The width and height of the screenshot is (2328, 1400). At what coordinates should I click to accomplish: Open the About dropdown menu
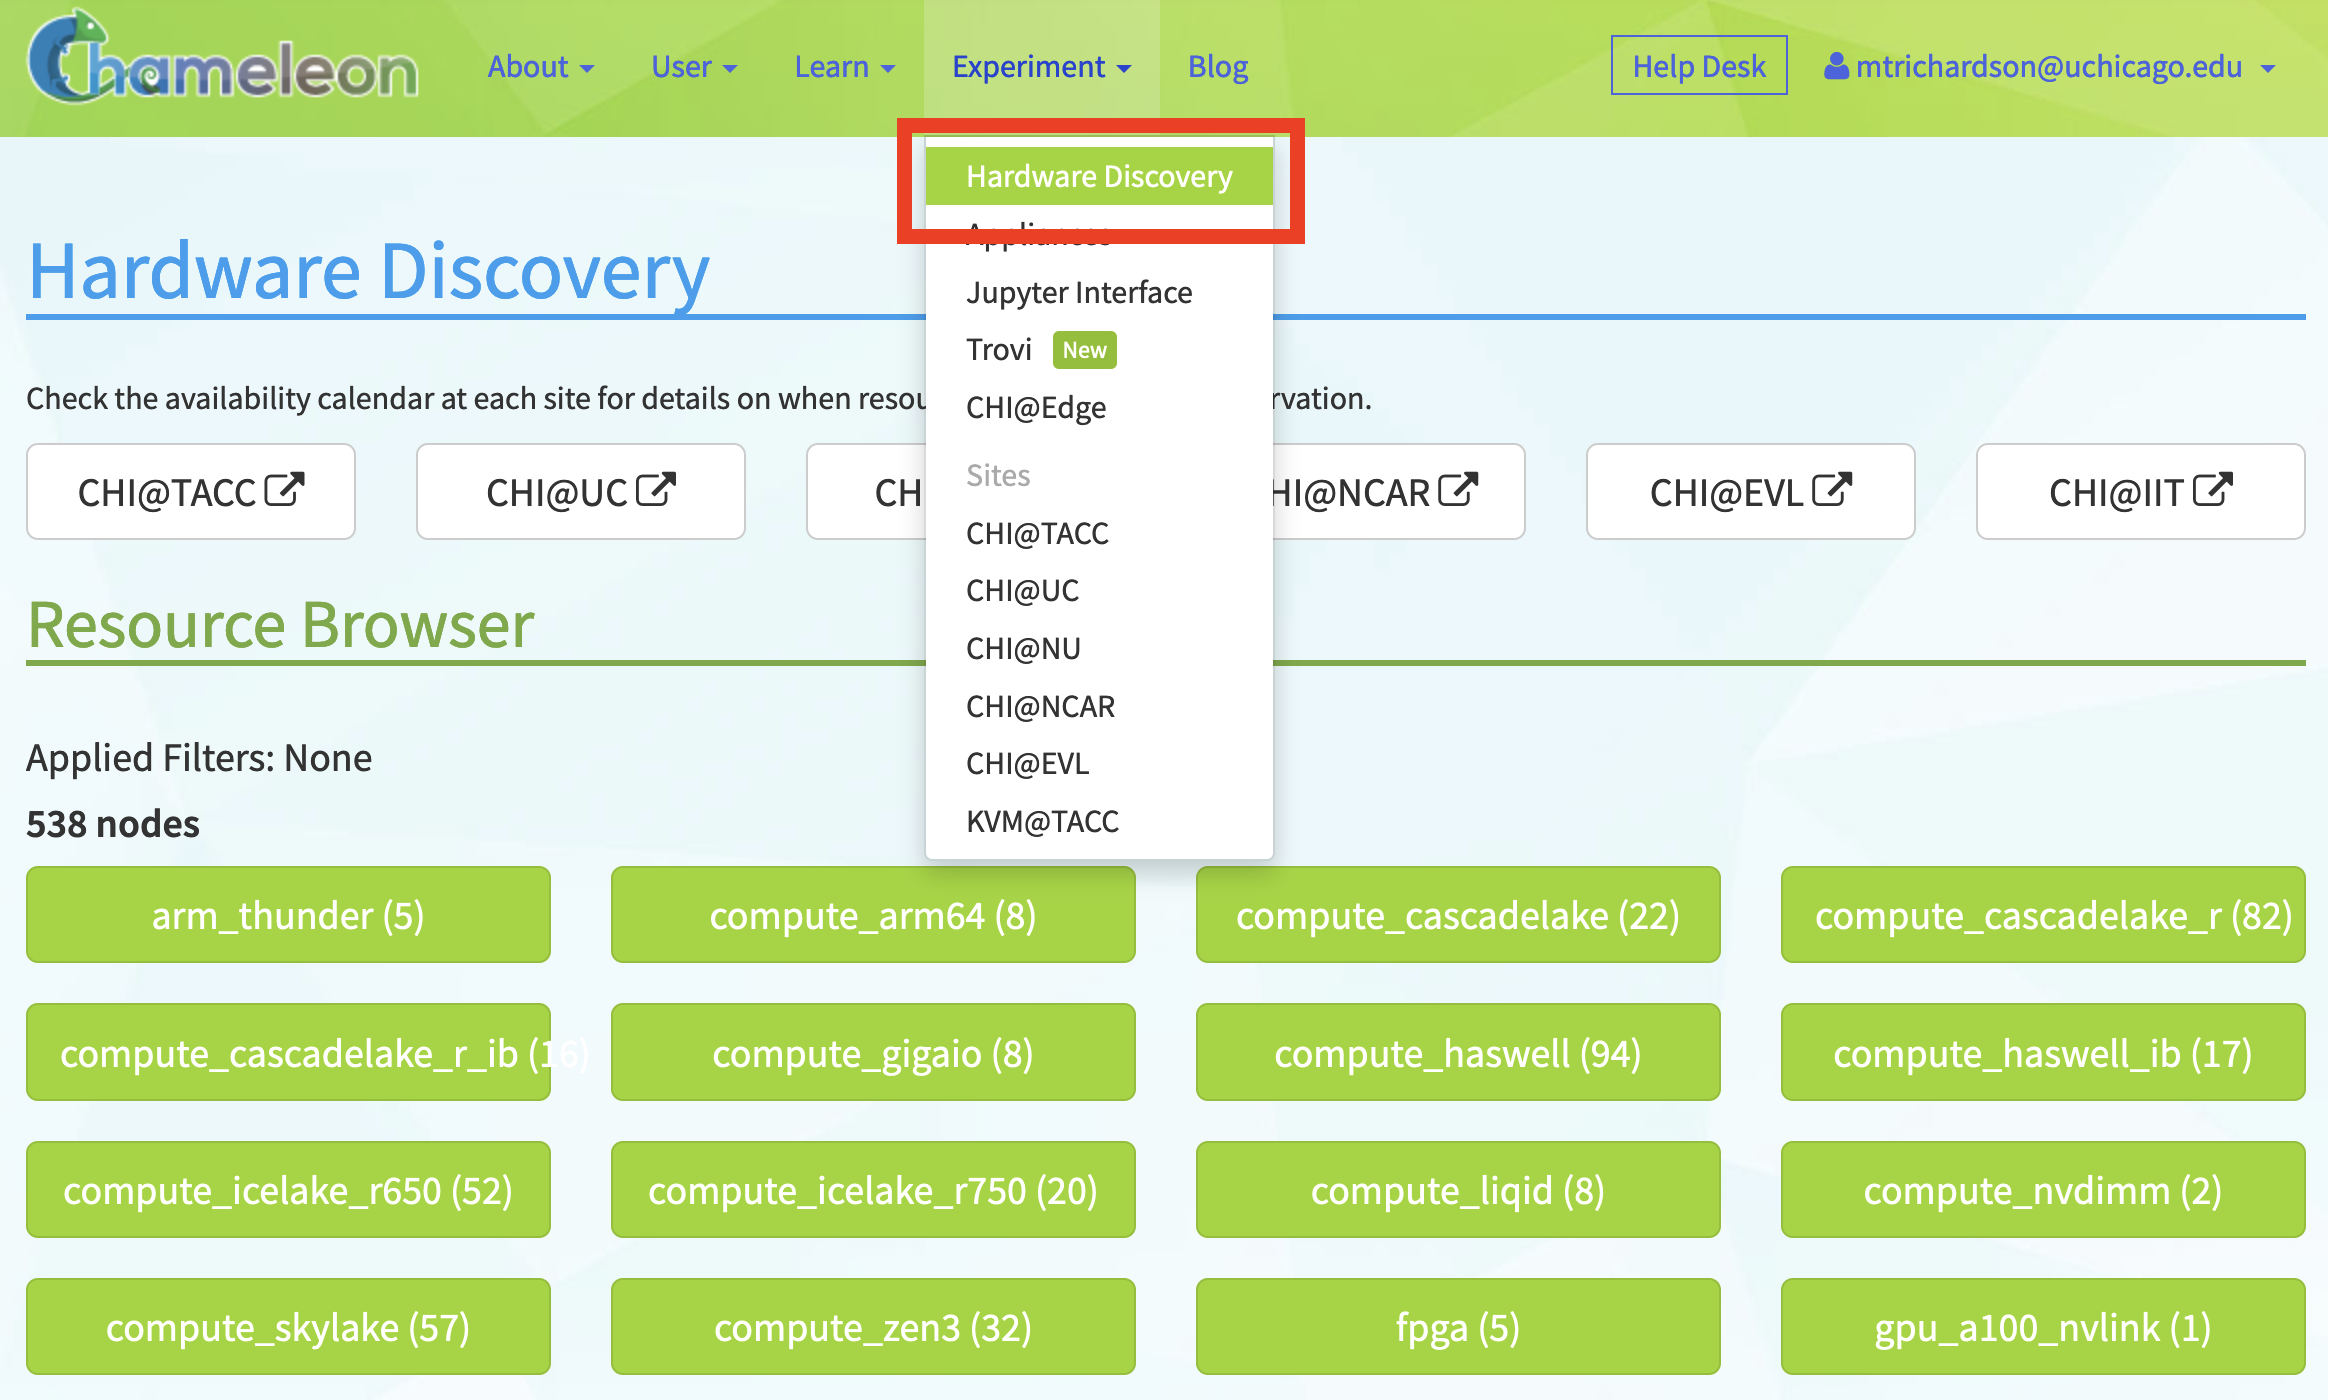(x=541, y=67)
